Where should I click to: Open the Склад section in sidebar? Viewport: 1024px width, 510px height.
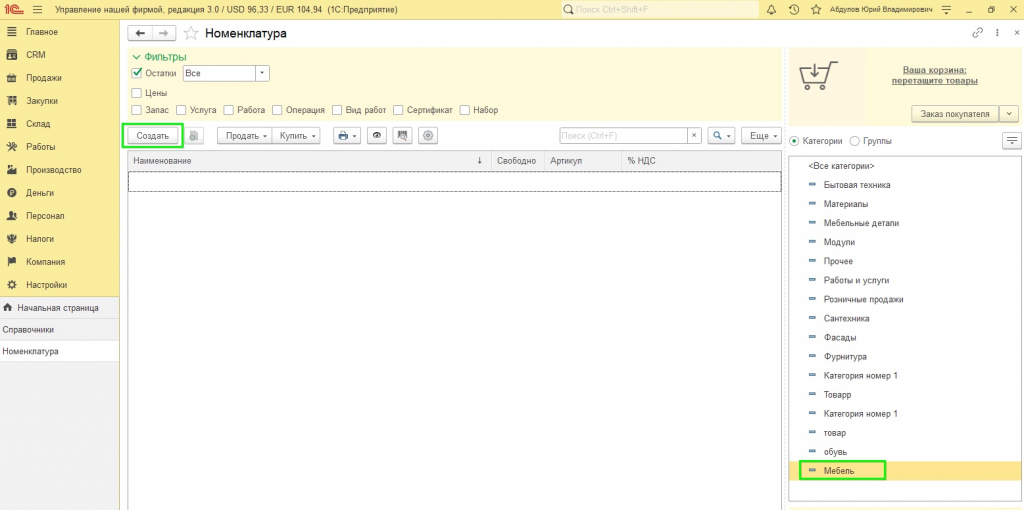point(38,124)
